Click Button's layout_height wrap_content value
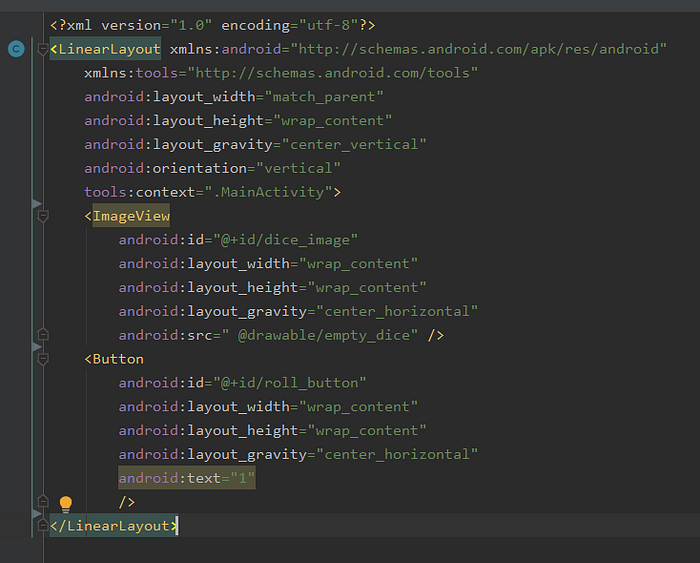This screenshot has height=563, width=700. (367, 431)
